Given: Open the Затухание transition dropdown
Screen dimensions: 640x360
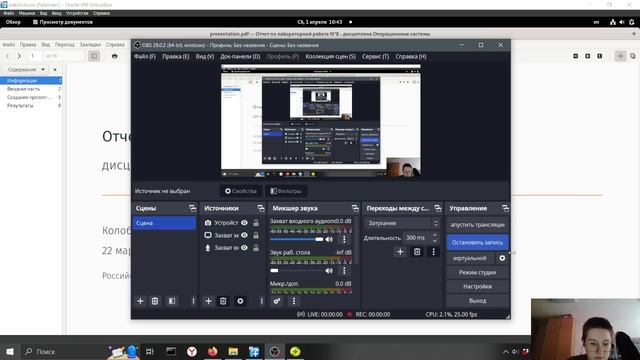Looking at the screenshot, I should click(402, 223).
